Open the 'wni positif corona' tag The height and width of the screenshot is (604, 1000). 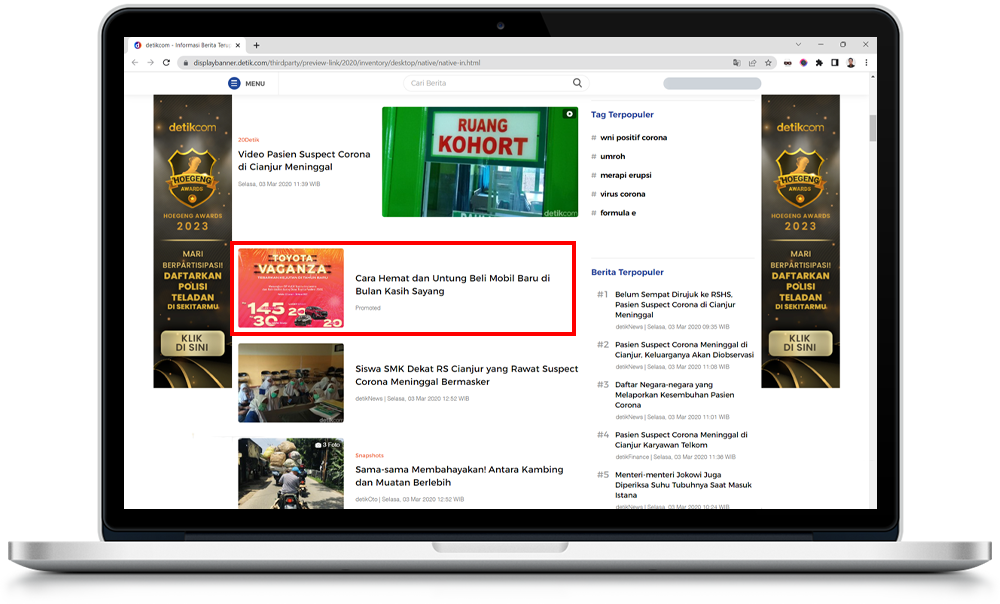pyautogui.click(x=633, y=137)
